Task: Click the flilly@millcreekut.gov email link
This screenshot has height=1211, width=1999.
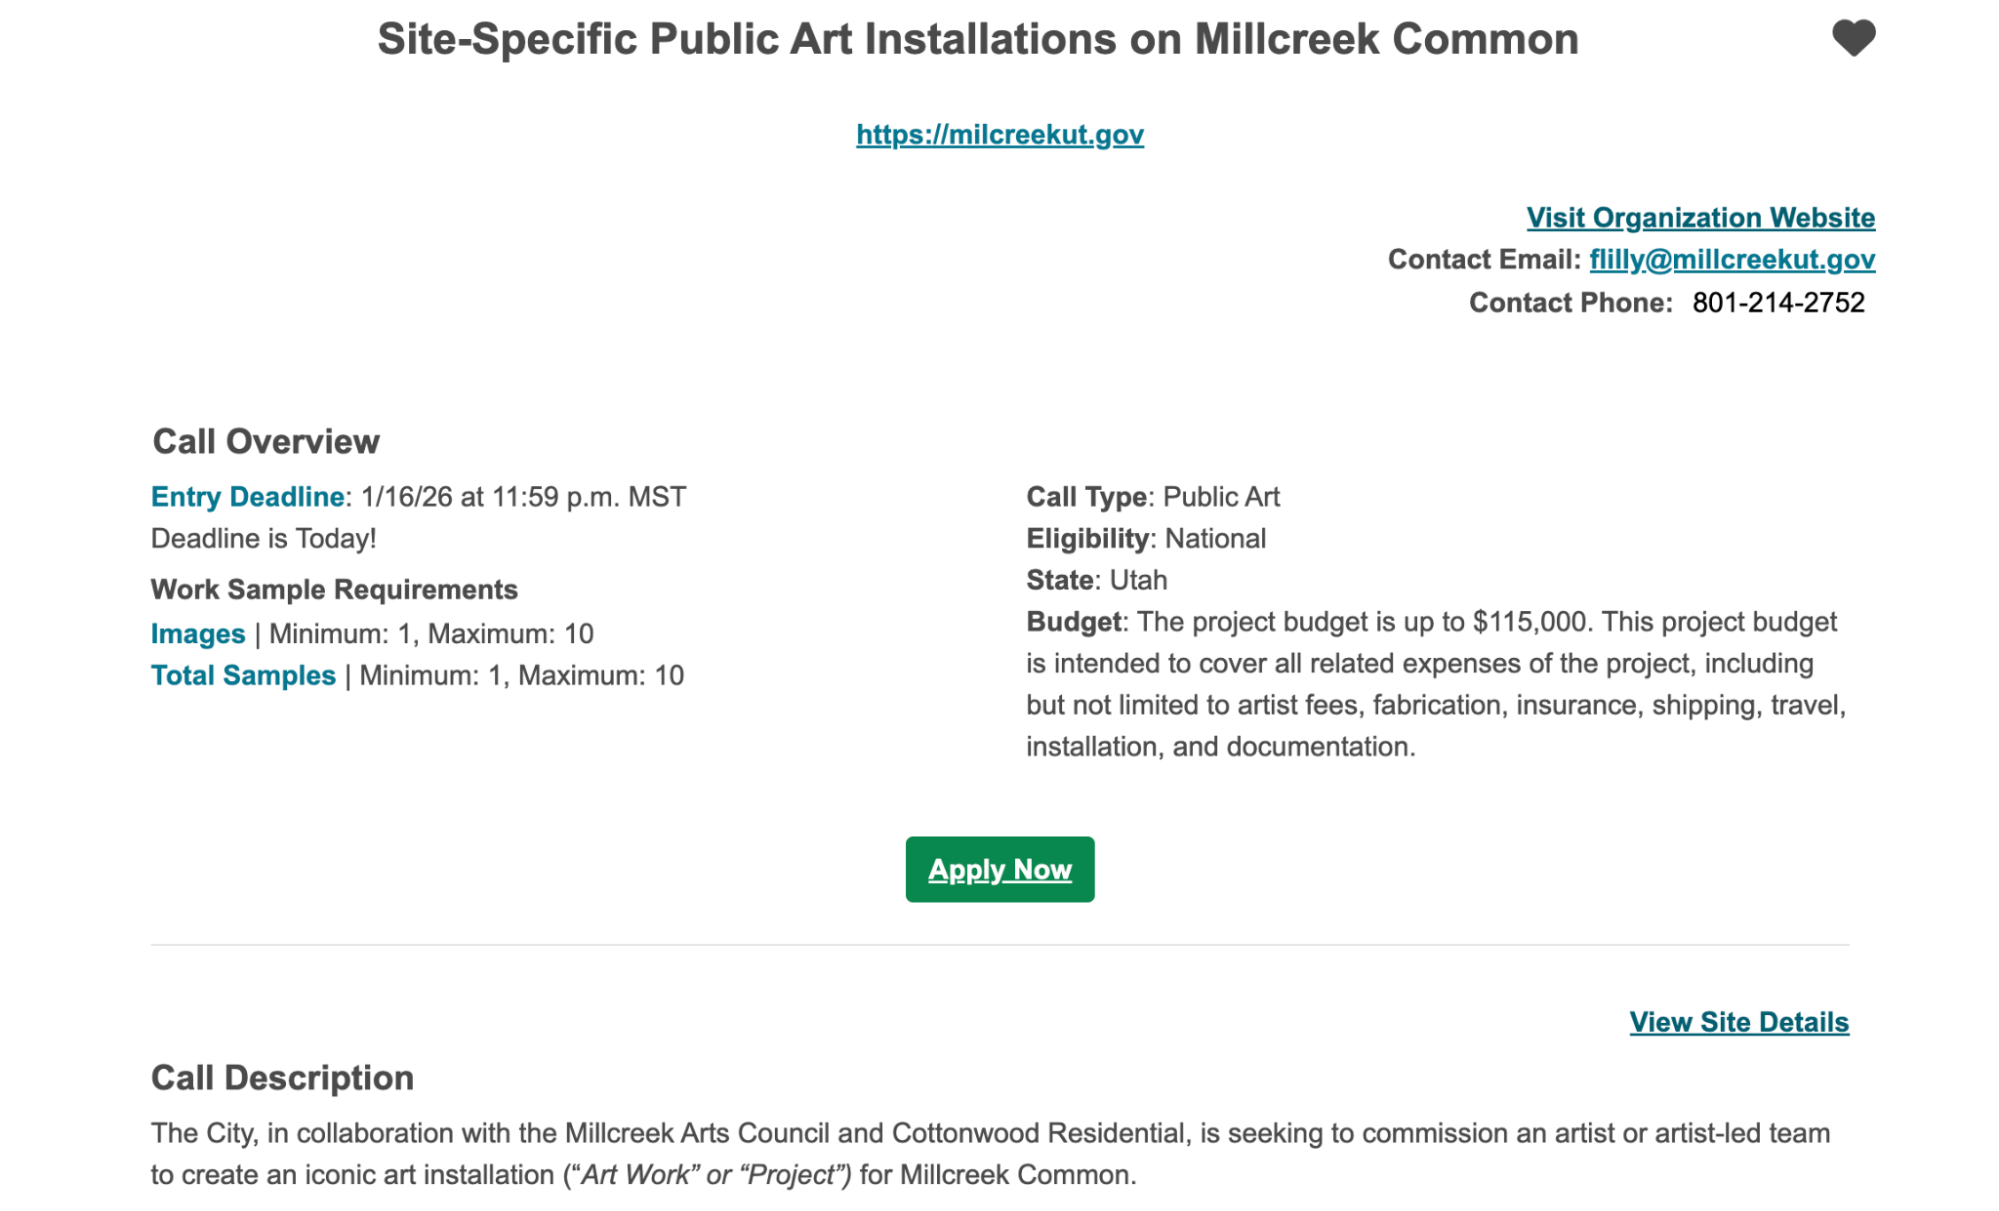Action: pos(1731,260)
